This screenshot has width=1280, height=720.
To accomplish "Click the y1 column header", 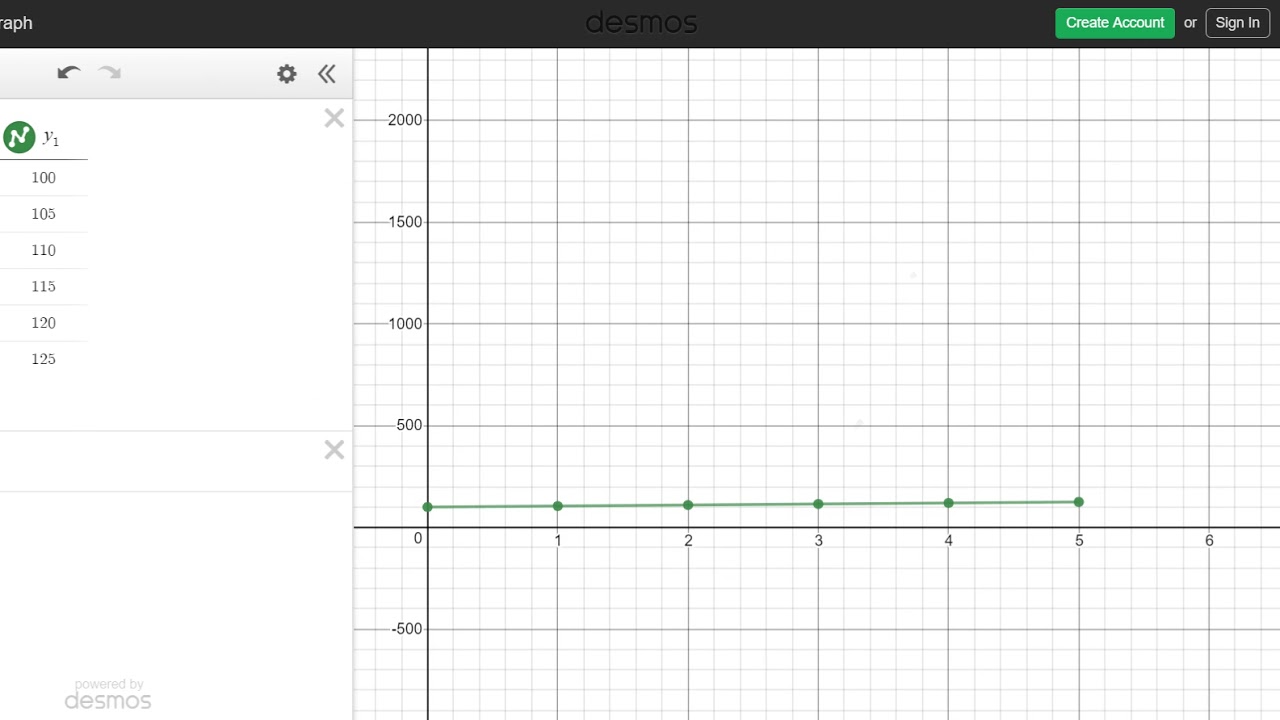I will coord(51,138).
